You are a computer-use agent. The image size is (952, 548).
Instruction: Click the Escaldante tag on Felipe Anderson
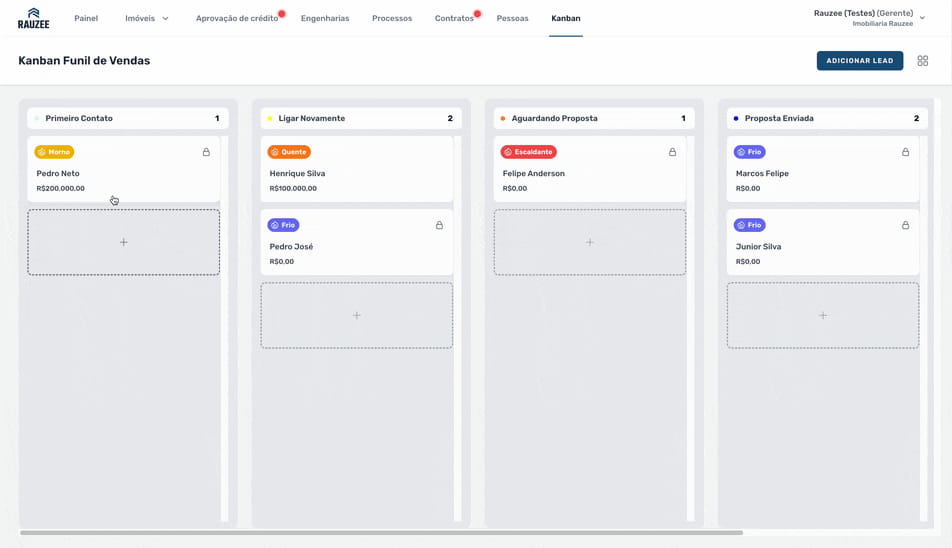(x=528, y=152)
